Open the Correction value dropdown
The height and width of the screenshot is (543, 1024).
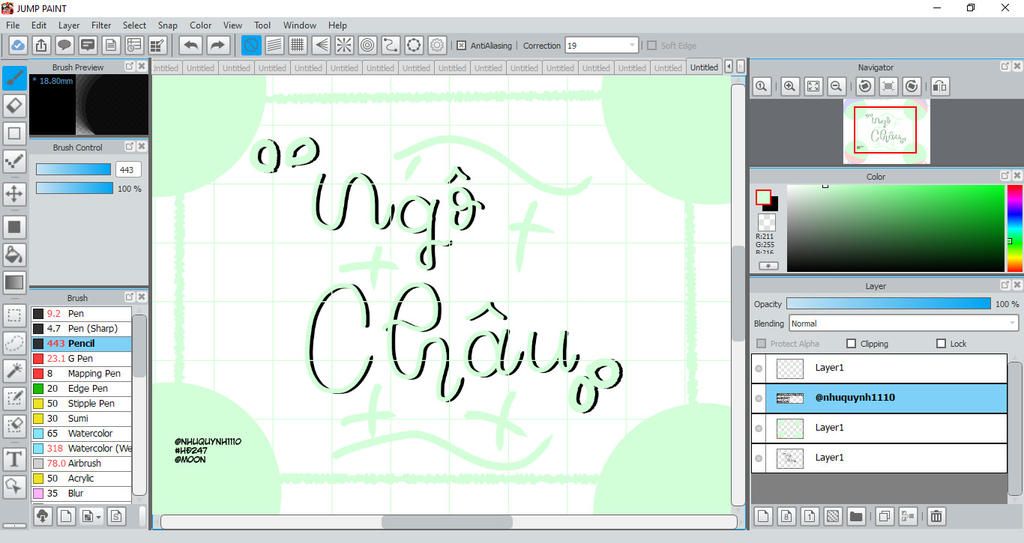click(x=632, y=46)
